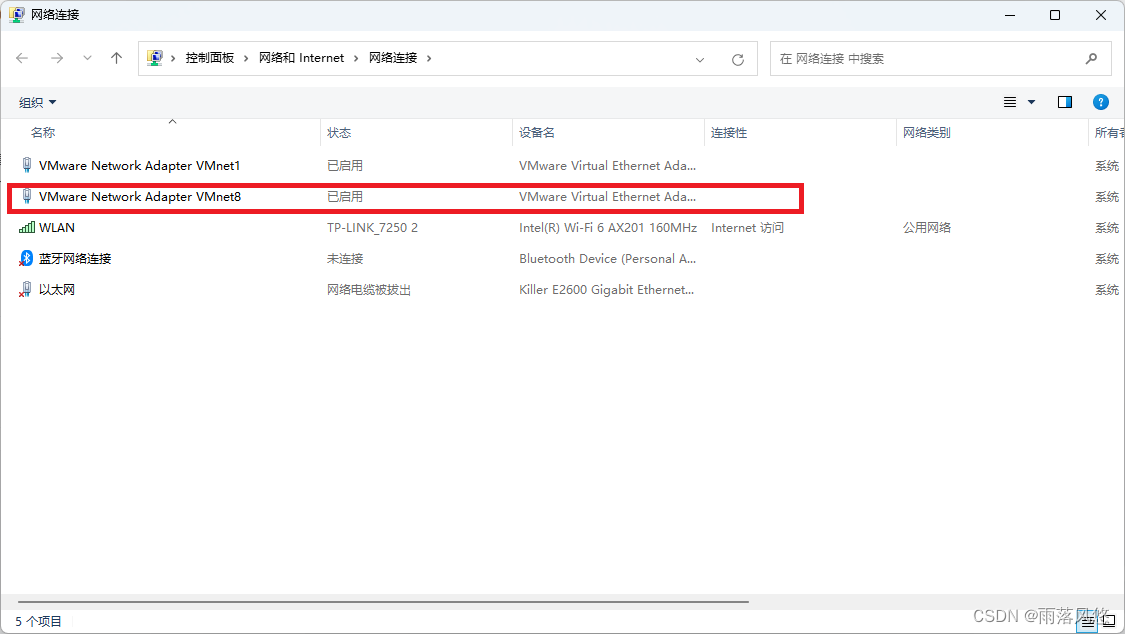
Task: Click the WLAN signal bars icon
Action: (27, 227)
